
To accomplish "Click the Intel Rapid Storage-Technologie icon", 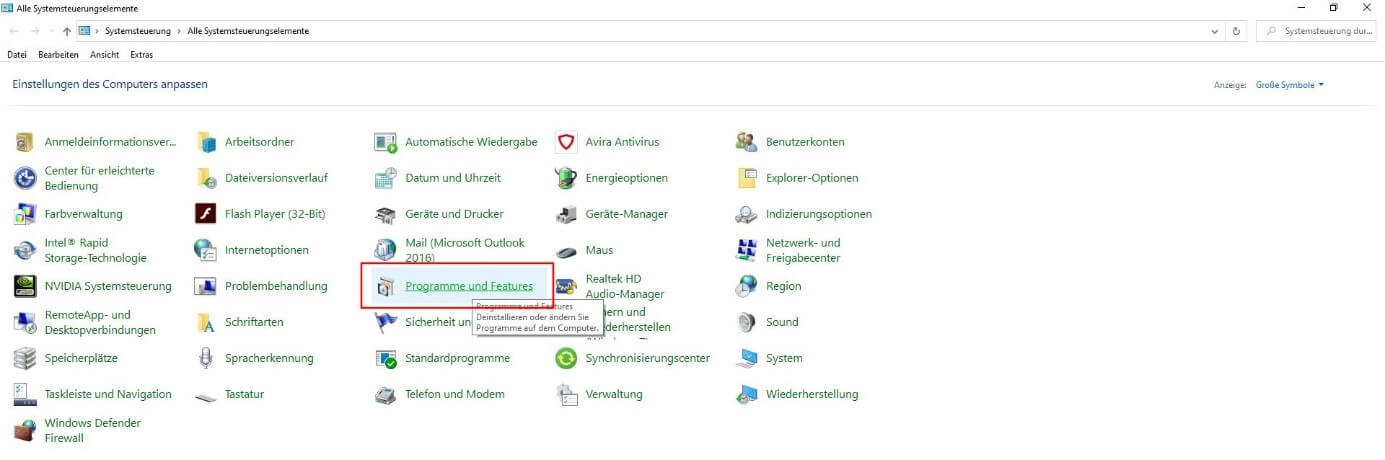I will tap(26, 250).
